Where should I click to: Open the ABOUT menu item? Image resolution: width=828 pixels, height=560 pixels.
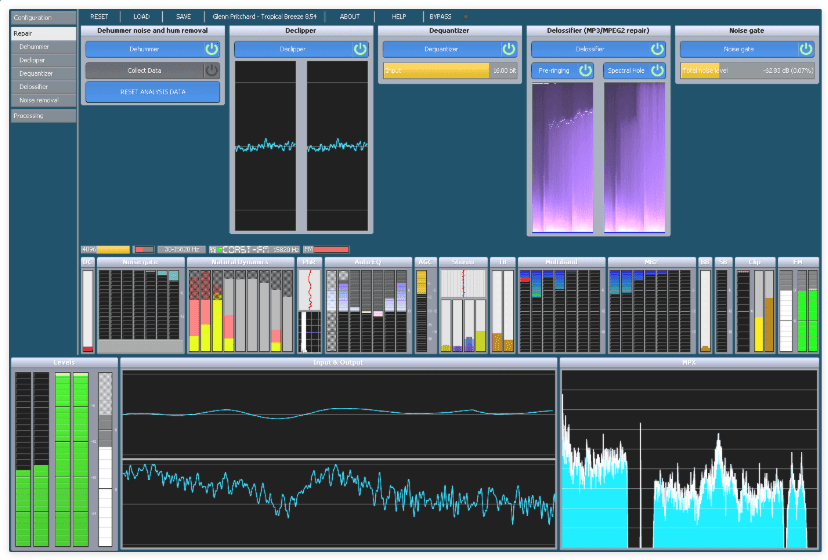[x=350, y=17]
